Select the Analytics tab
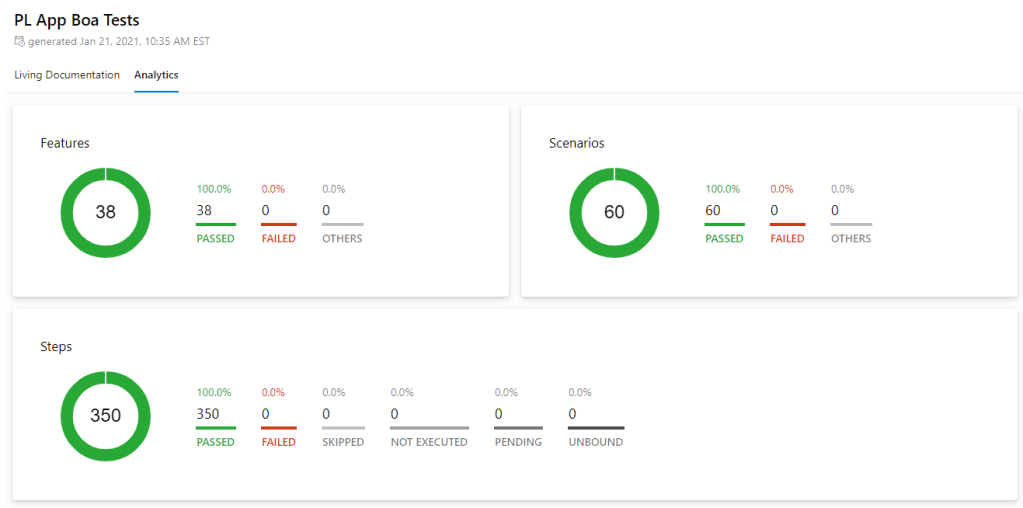This screenshot has height=508, width=1023. coord(156,75)
